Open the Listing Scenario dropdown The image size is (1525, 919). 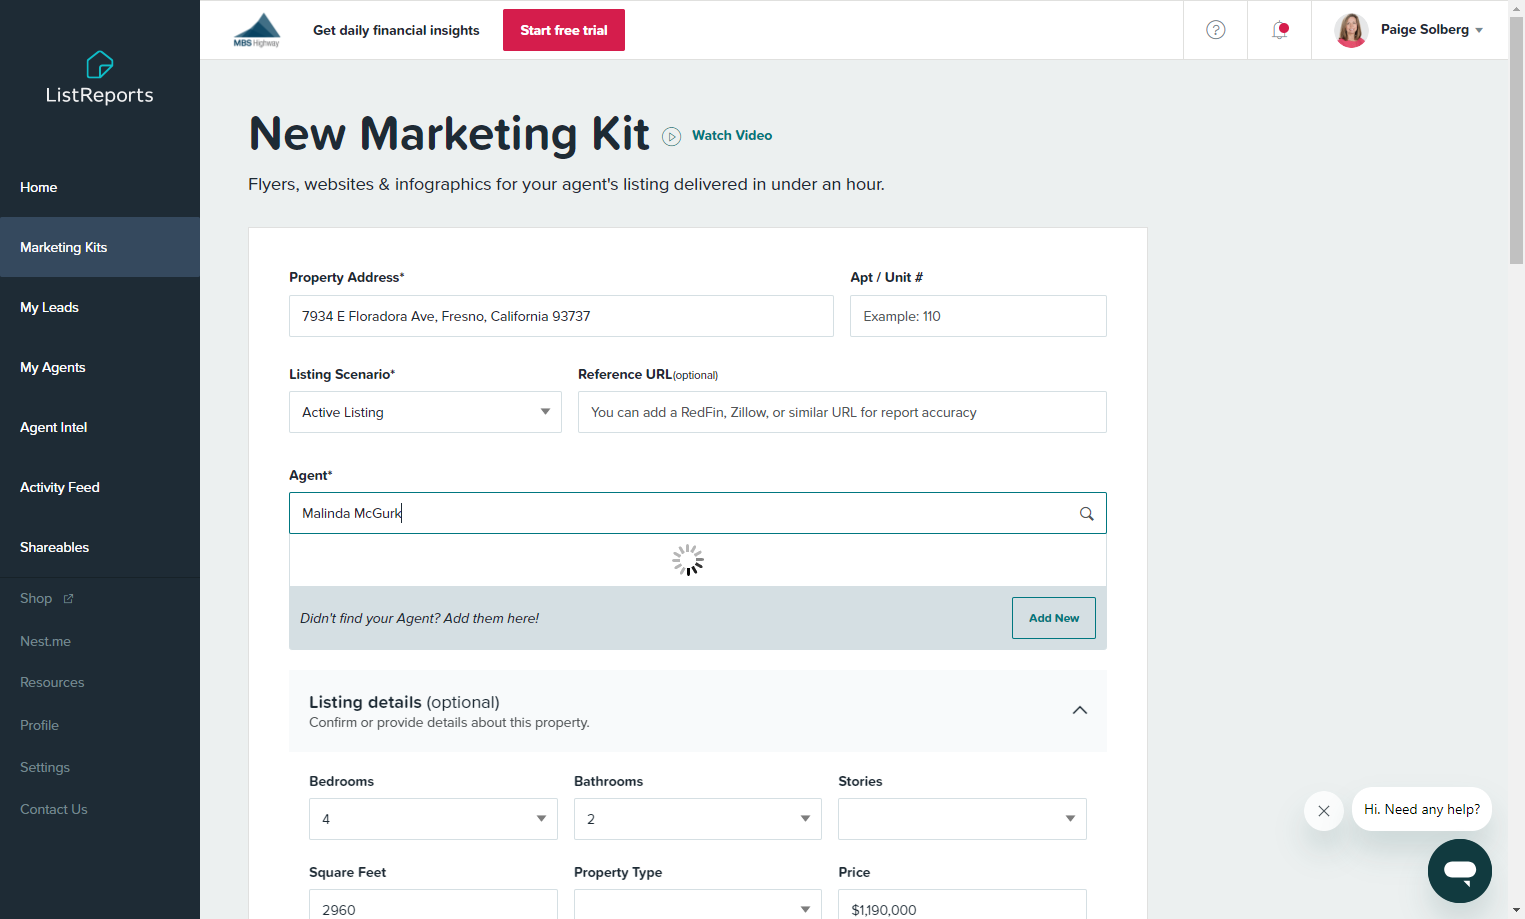coord(425,412)
